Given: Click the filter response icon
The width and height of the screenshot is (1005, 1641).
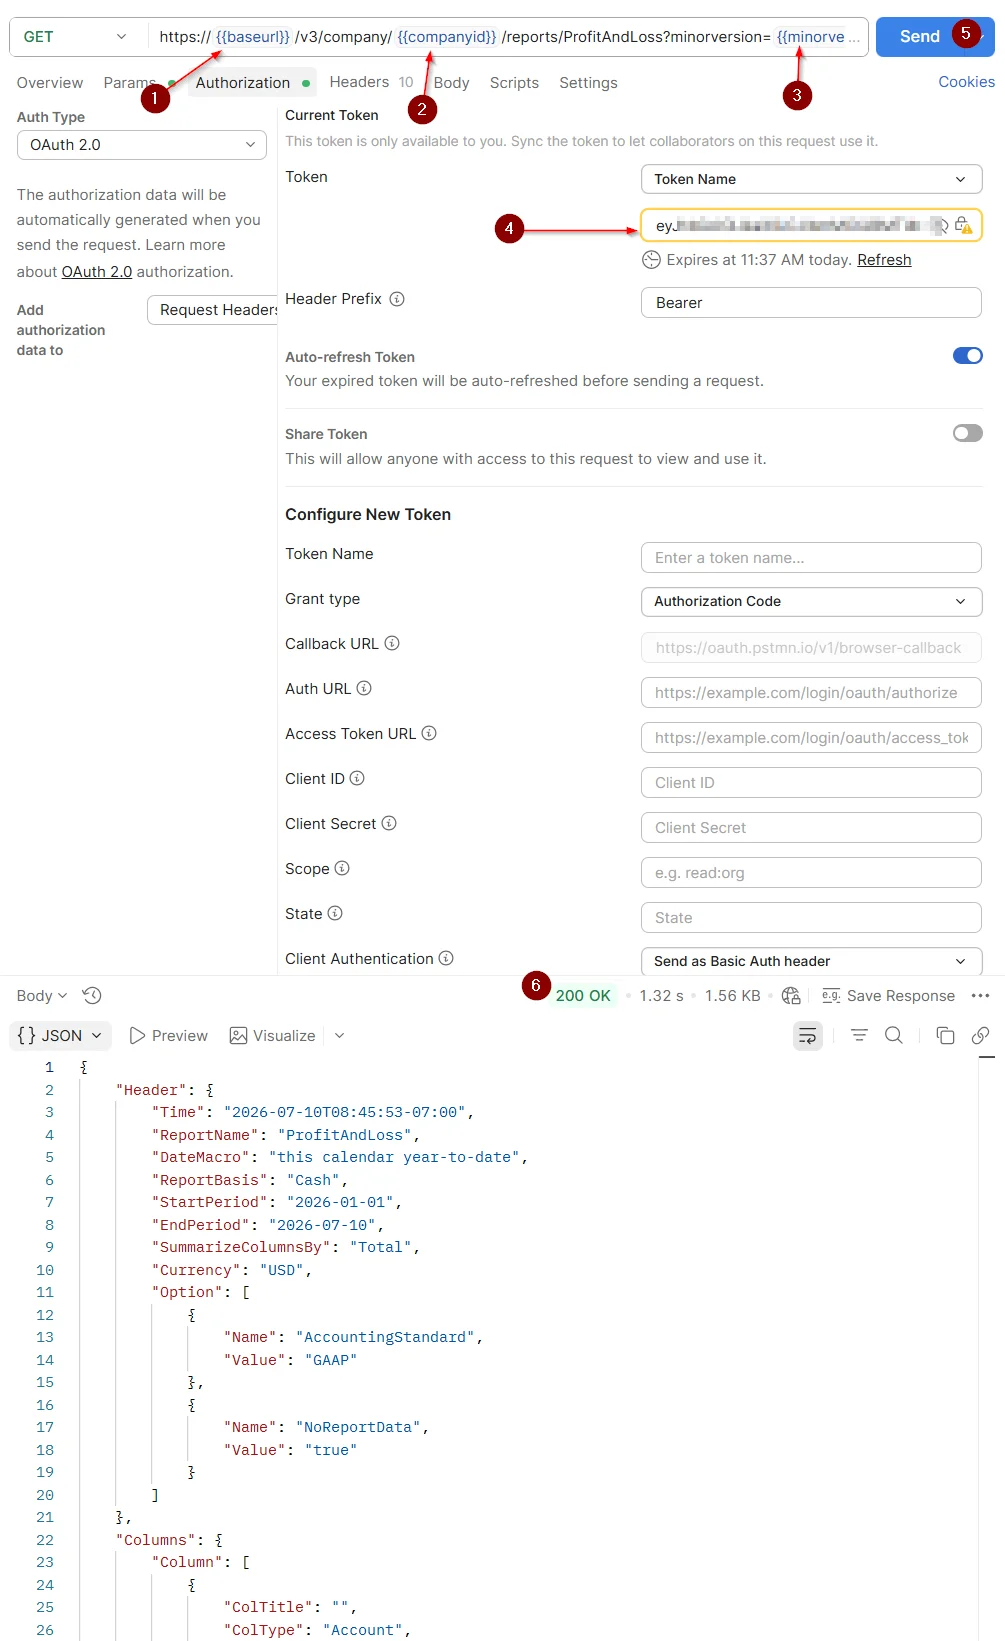Looking at the screenshot, I should click(859, 1035).
